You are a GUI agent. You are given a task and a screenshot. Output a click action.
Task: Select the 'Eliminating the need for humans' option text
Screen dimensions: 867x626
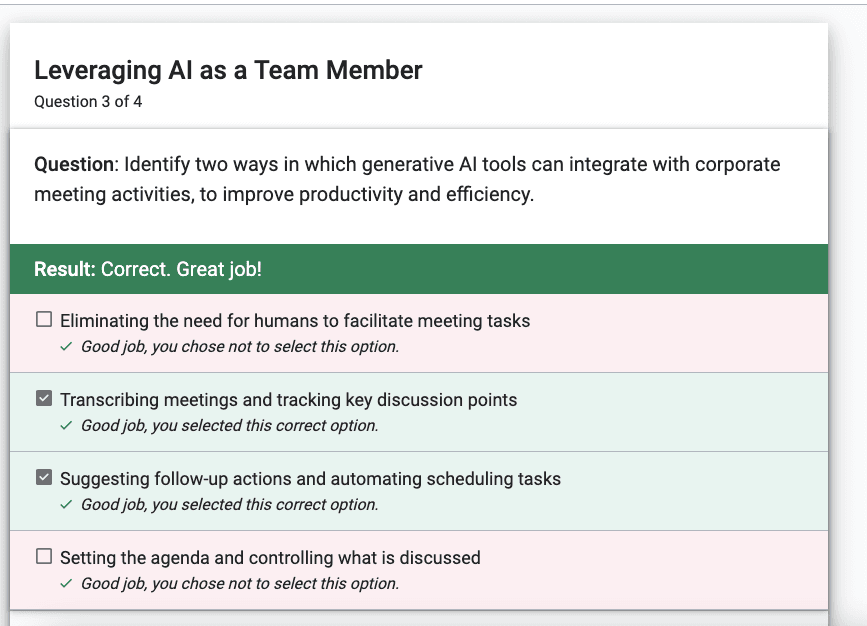[x=295, y=321]
